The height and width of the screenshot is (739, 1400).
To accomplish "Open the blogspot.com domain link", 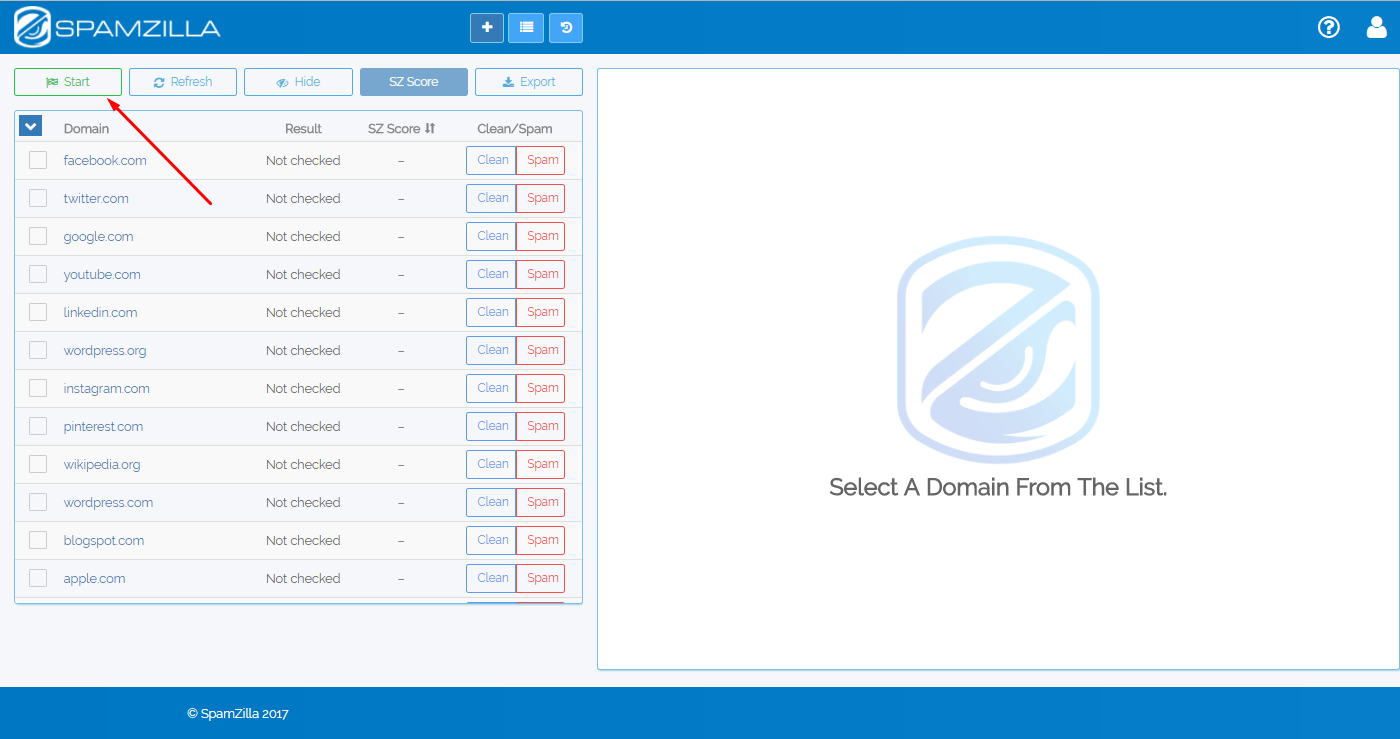I will [x=104, y=540].
